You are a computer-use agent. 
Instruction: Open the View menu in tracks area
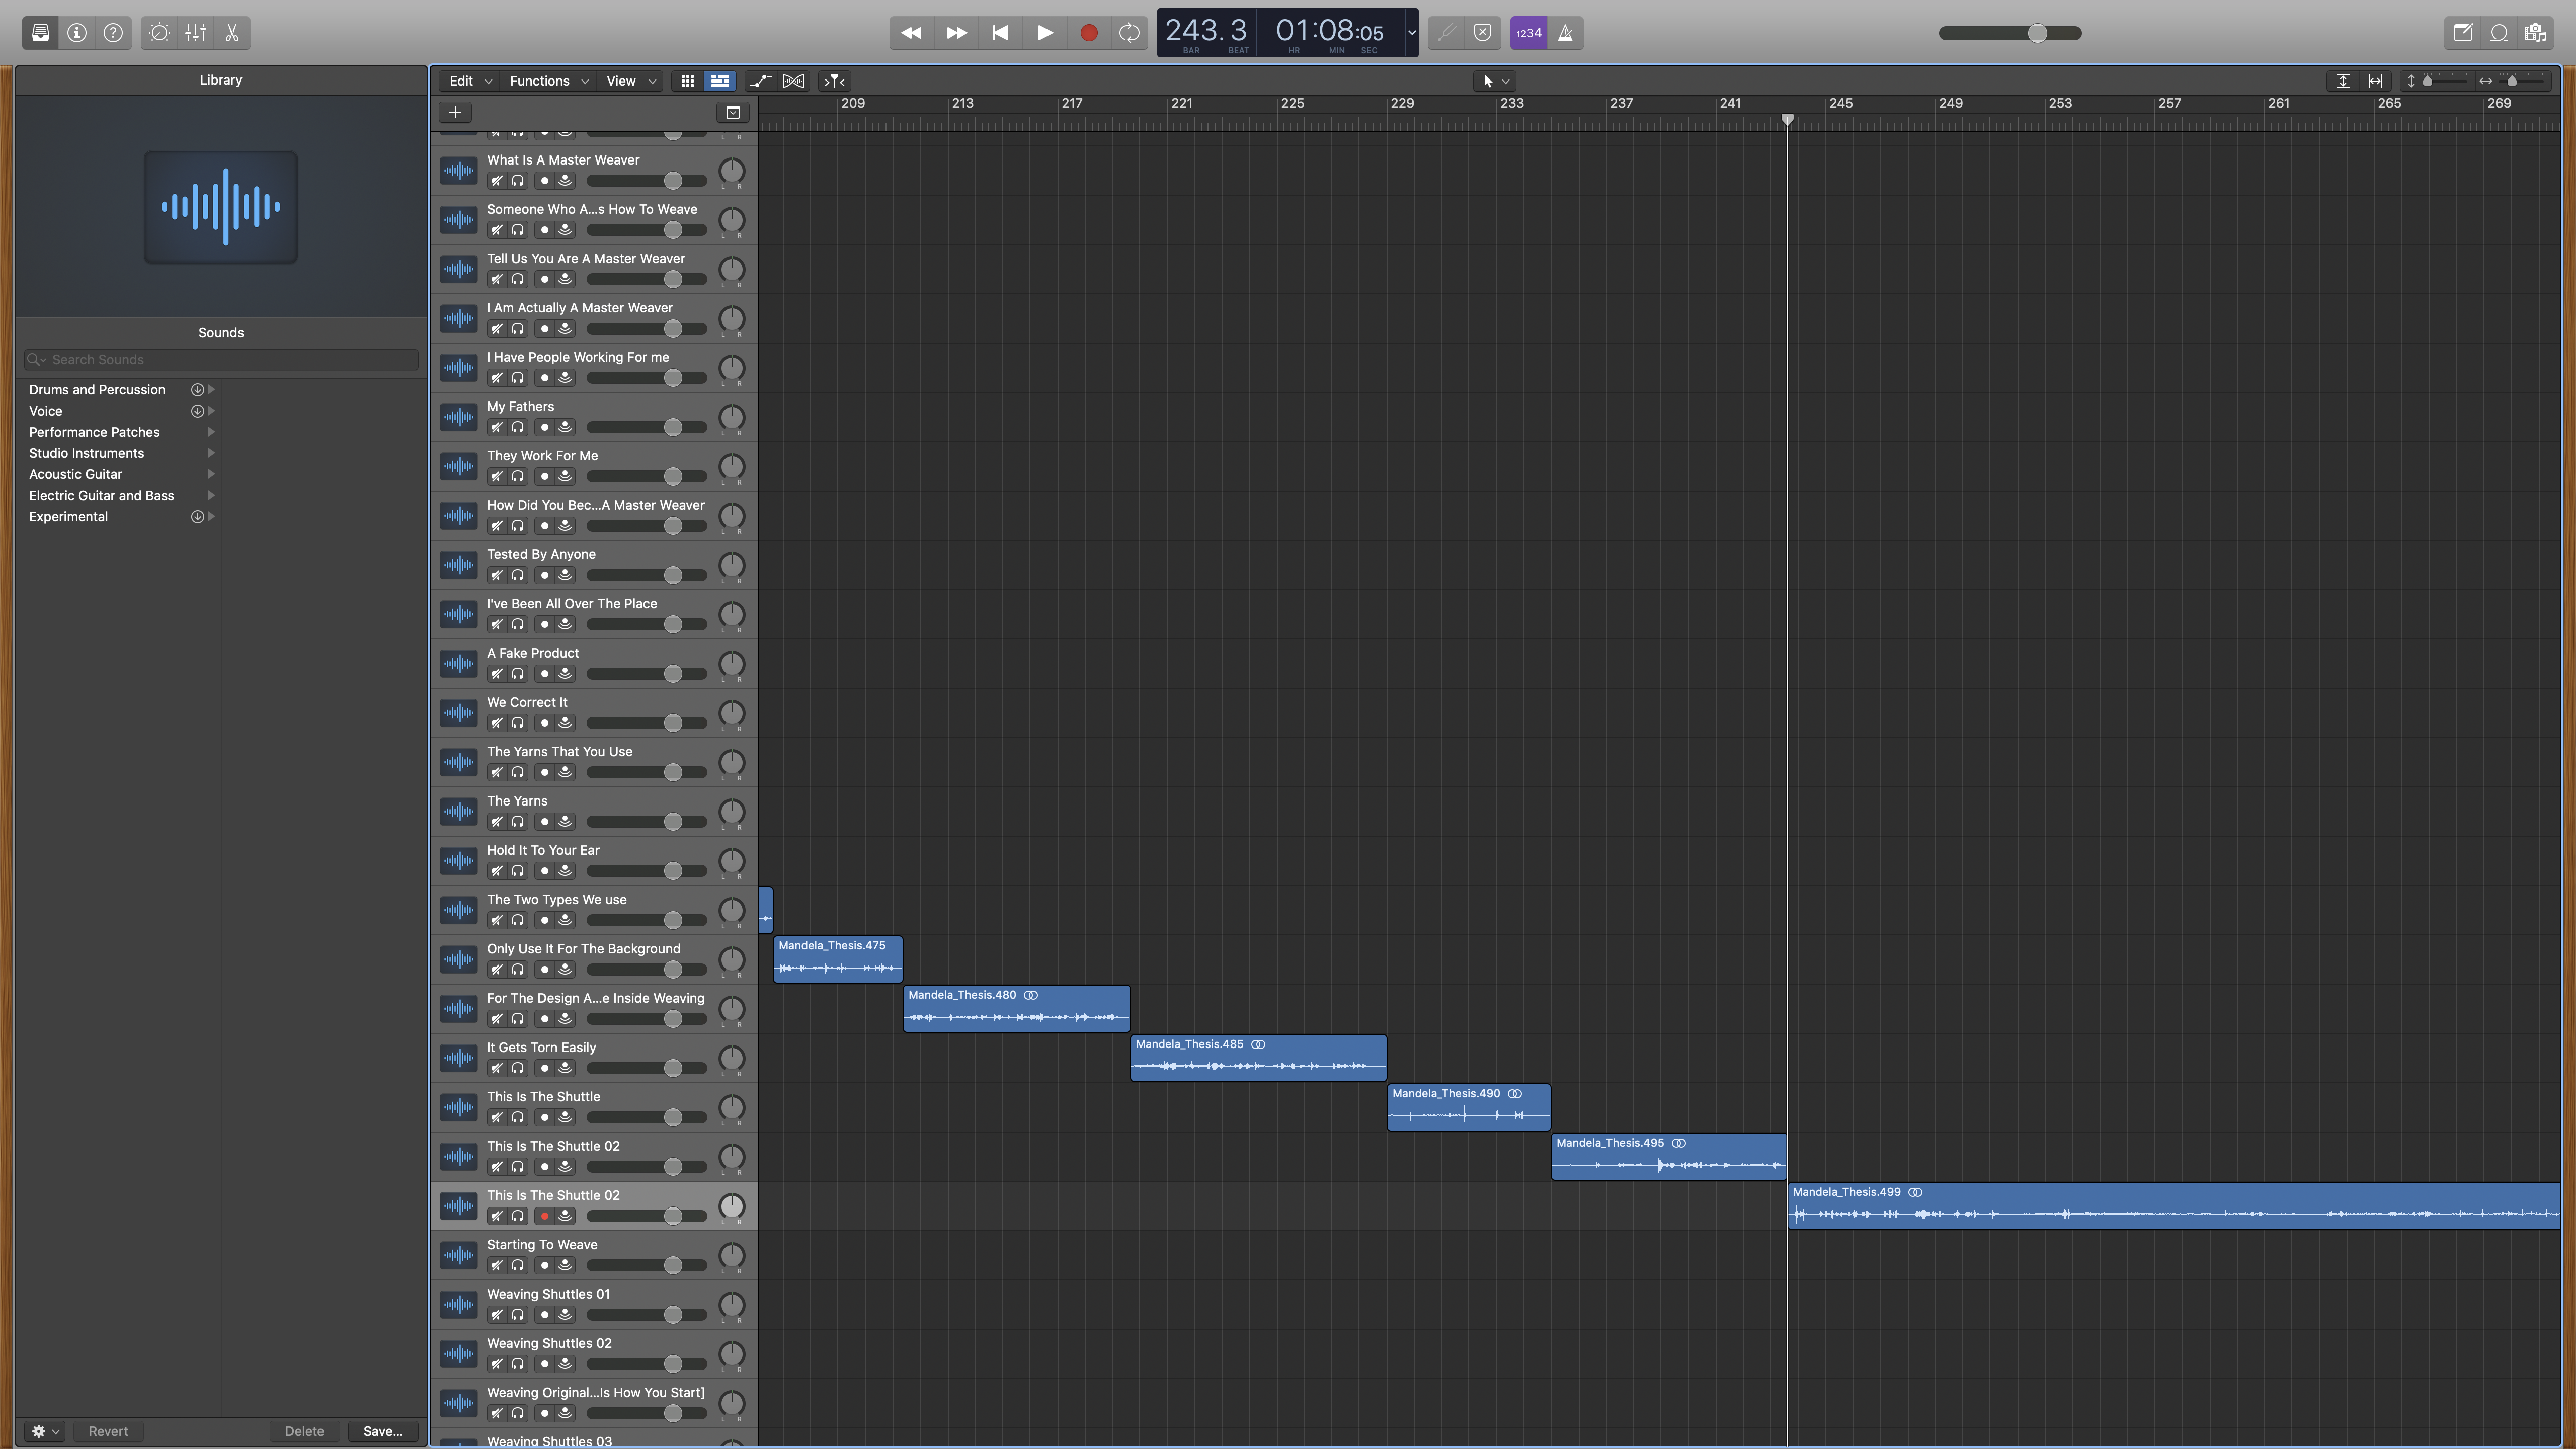[x=630, y=81]
